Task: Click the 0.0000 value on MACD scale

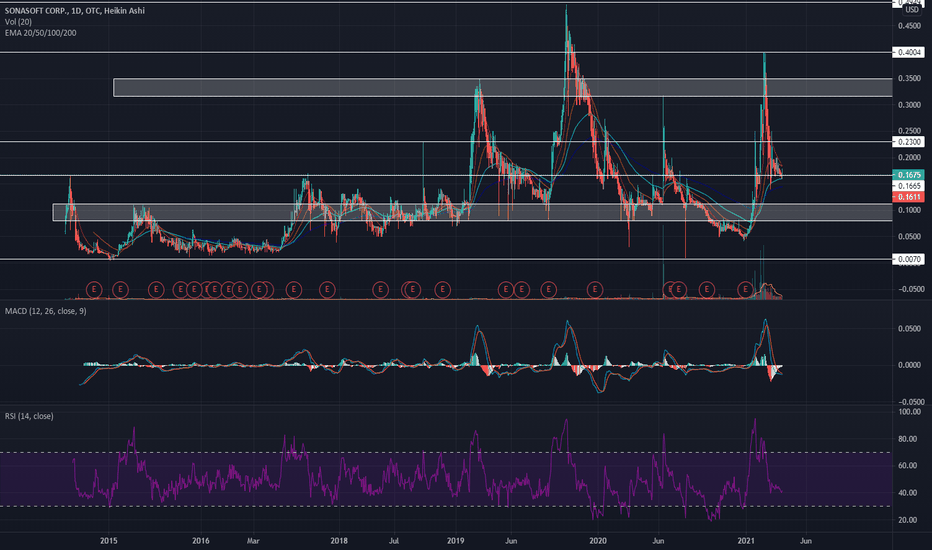Action: 909,365
